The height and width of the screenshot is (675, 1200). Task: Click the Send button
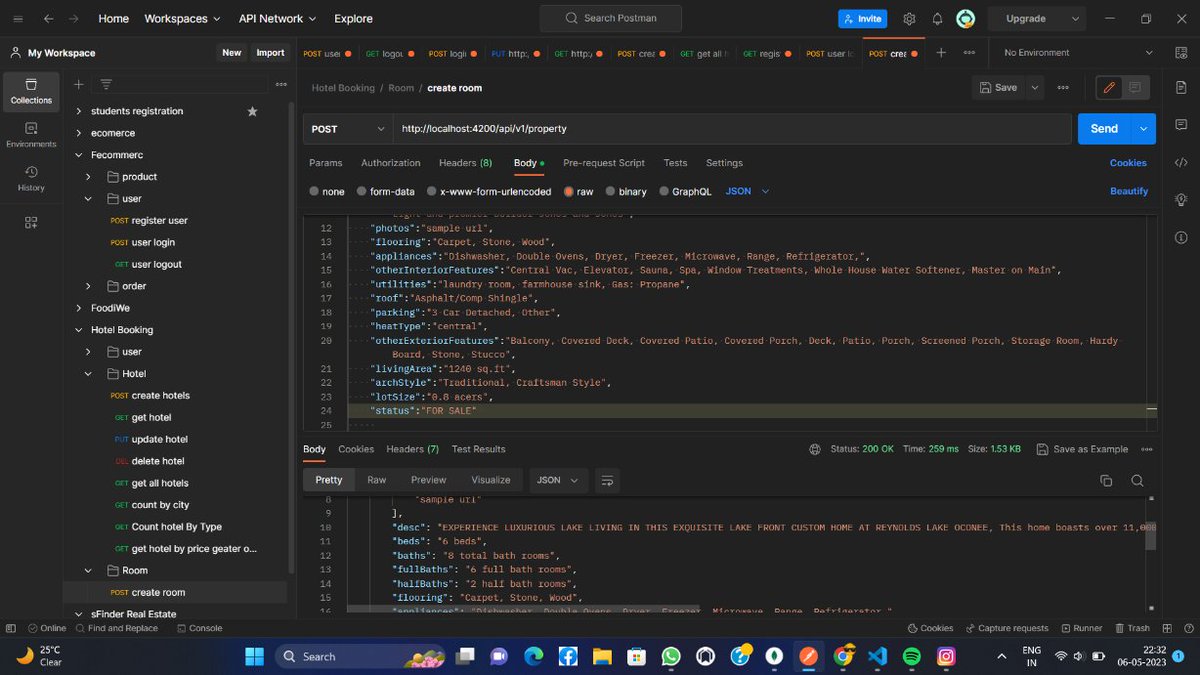coord(1104,129)
